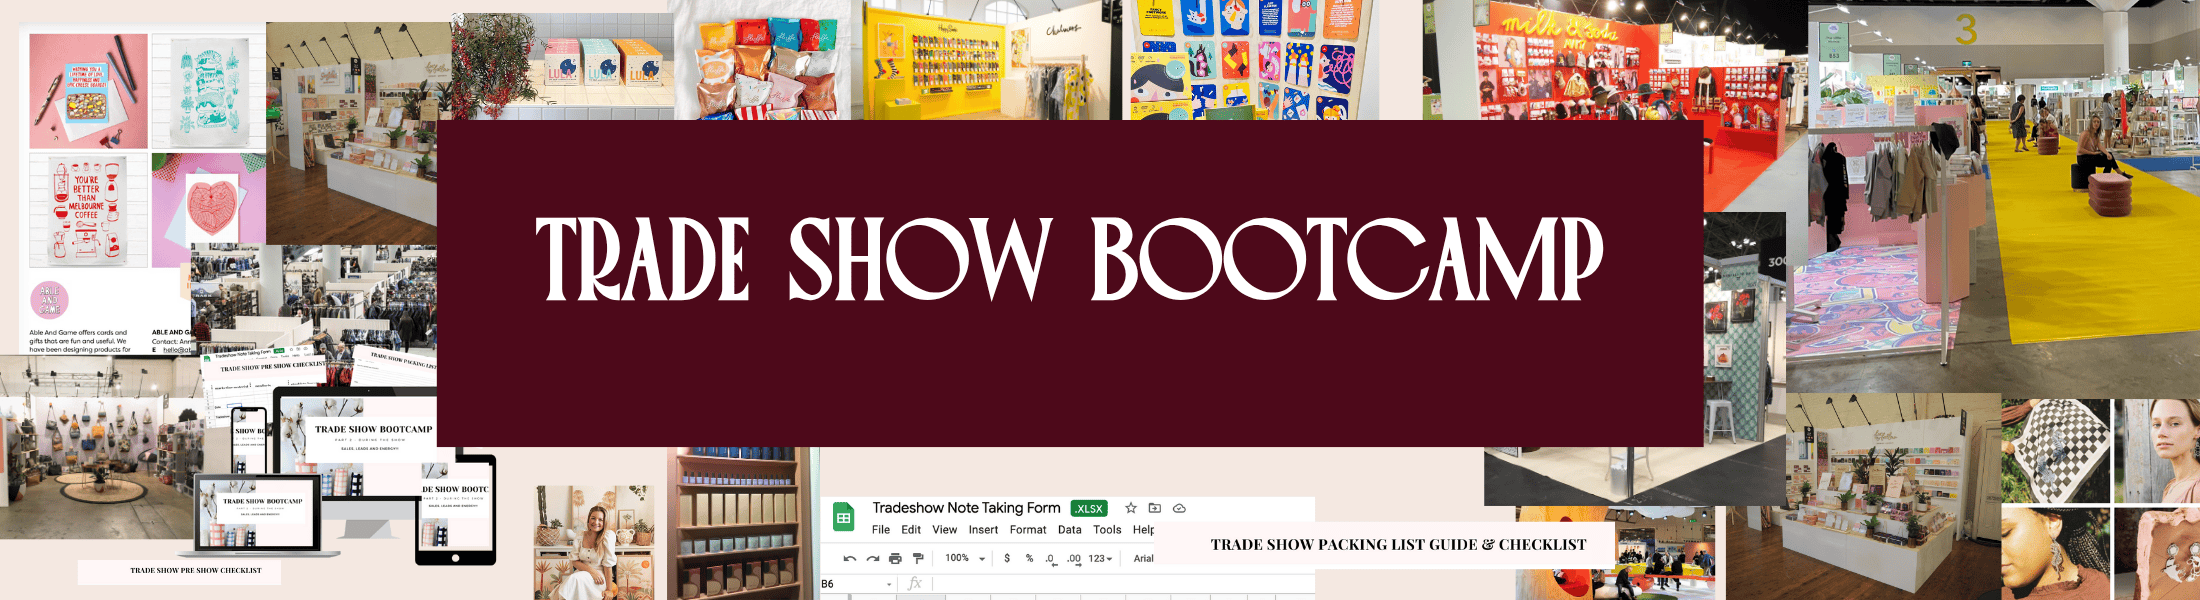Viewport: 2200px width, 600px height.
Task: Expand the 123 number format dropdown
Action: coord(1100,558)
